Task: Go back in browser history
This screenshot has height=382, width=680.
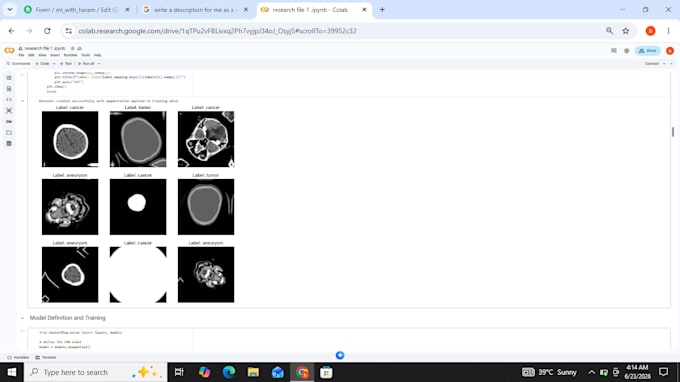Action: pyautogui.click(x=12, y=31)
